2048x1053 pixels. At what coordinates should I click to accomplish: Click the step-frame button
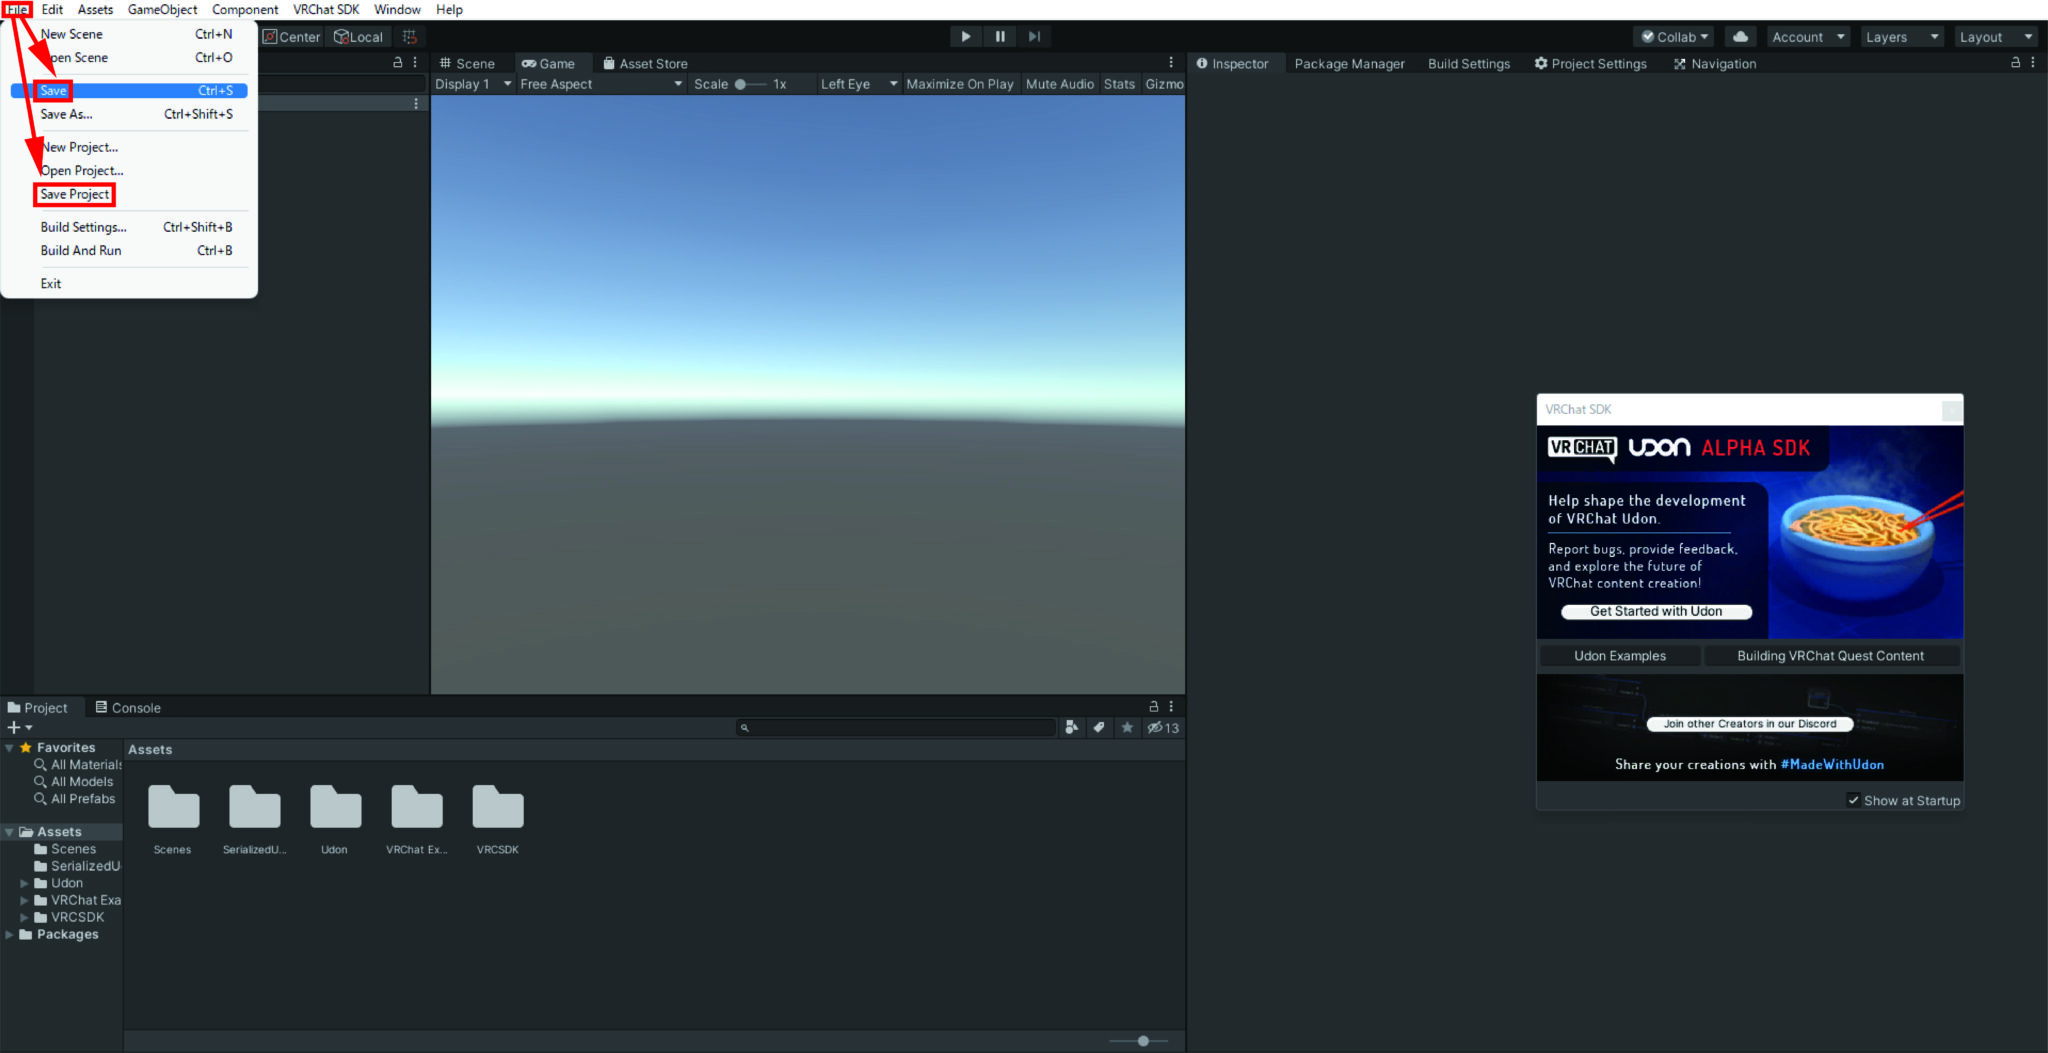(1034, 36)
